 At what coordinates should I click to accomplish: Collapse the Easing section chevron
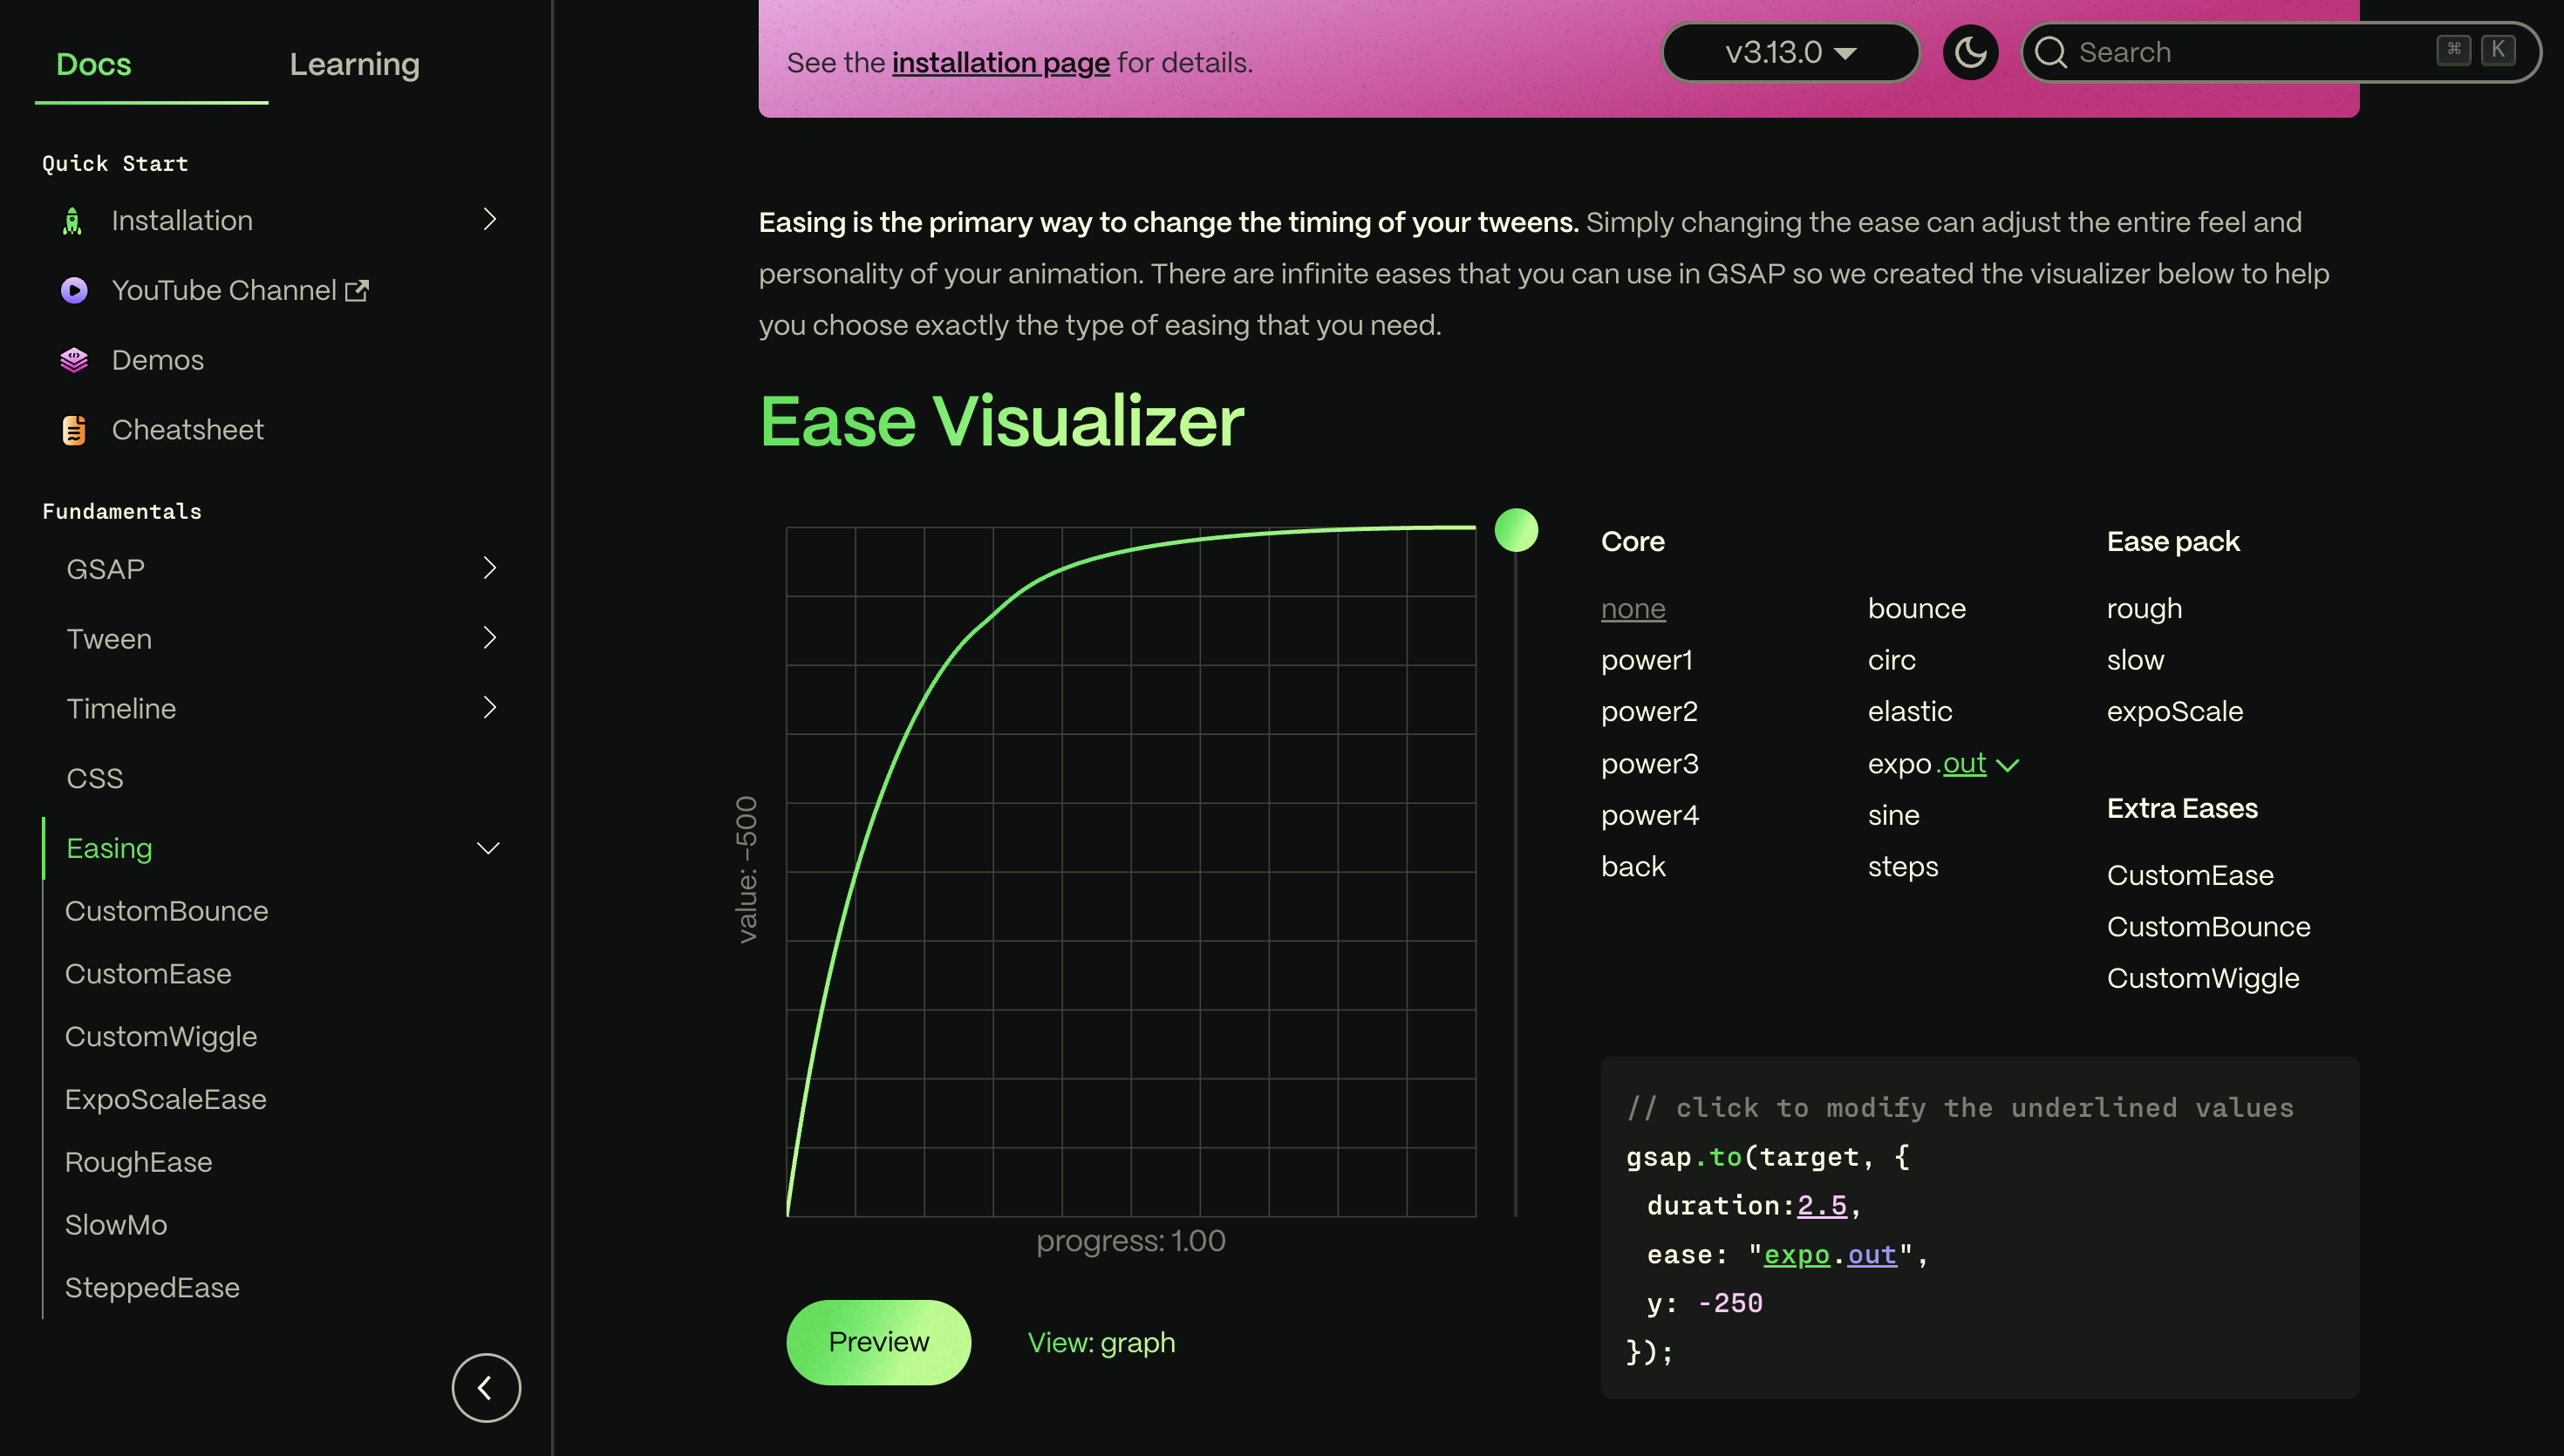tap(488, 848)
